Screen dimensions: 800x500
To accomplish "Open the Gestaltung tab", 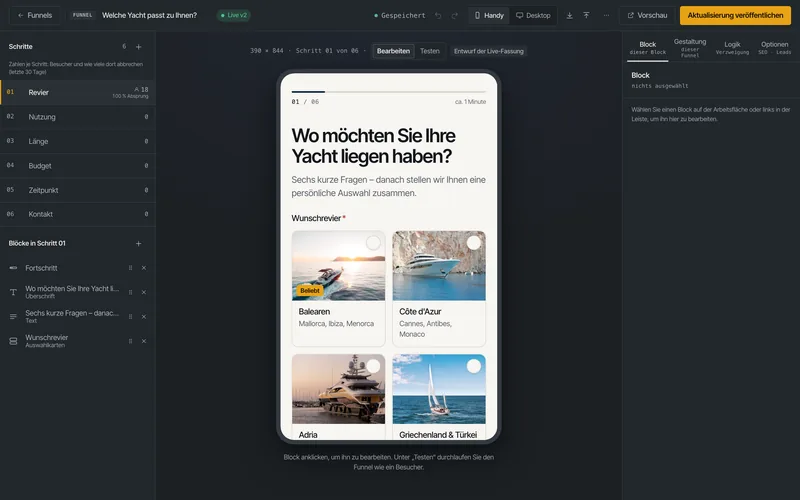I will point(690,47).
